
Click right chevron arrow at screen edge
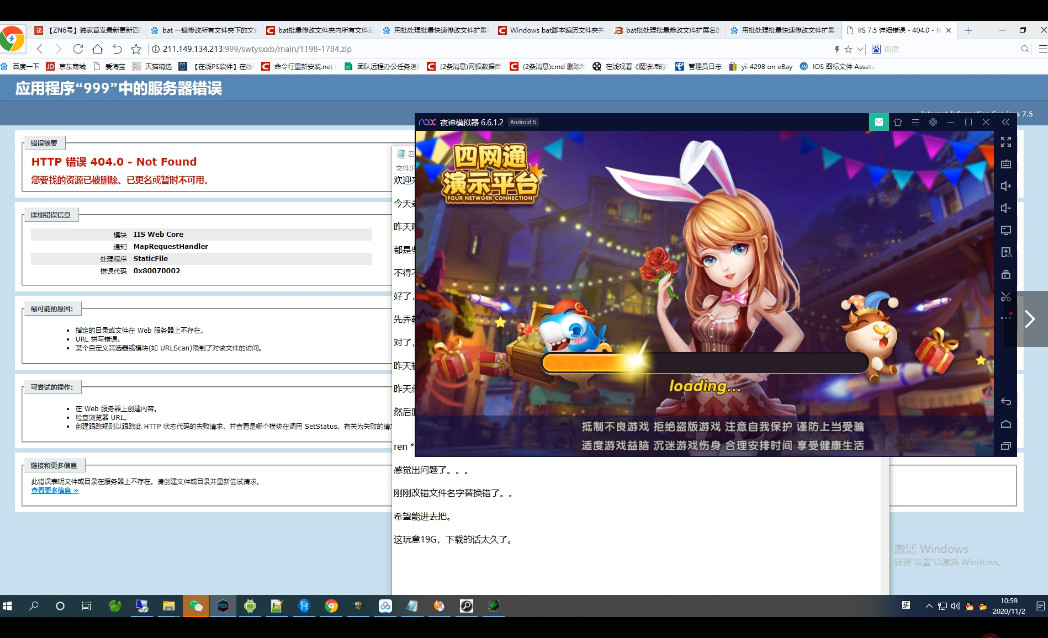tap(1030, 319)
